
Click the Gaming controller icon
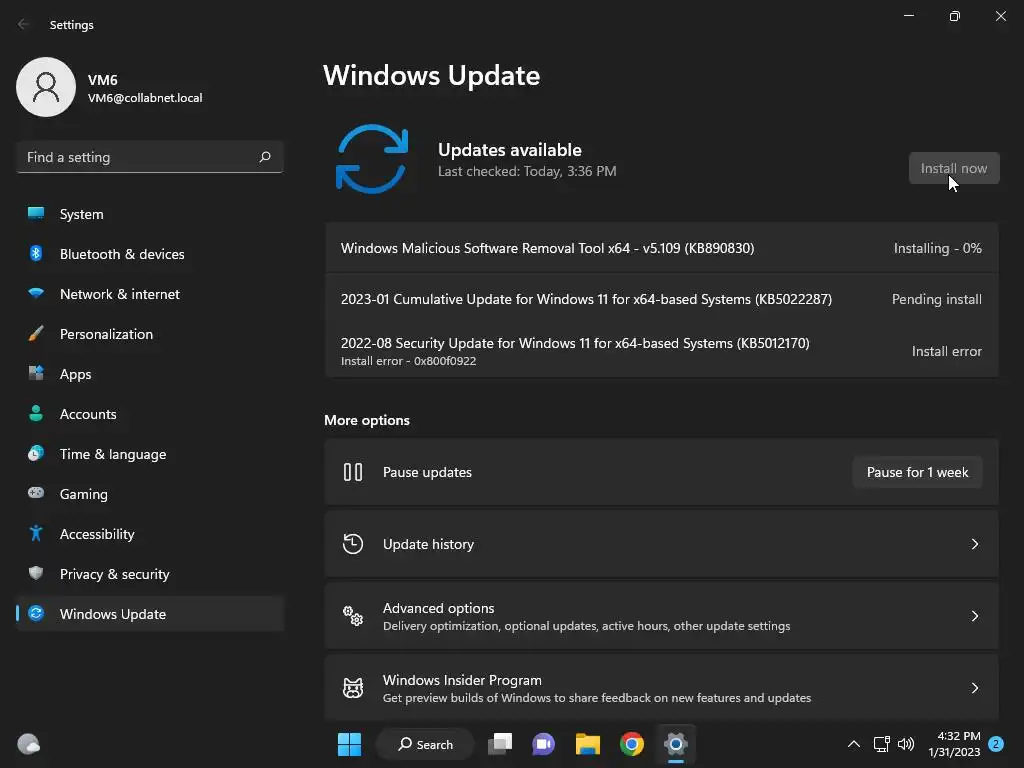click(36, 493)
